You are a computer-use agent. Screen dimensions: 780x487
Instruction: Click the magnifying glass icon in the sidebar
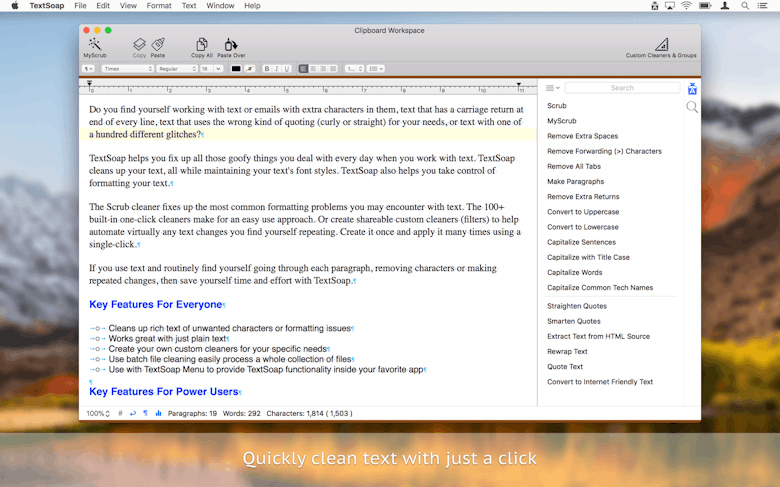click(x=692, y=107)
